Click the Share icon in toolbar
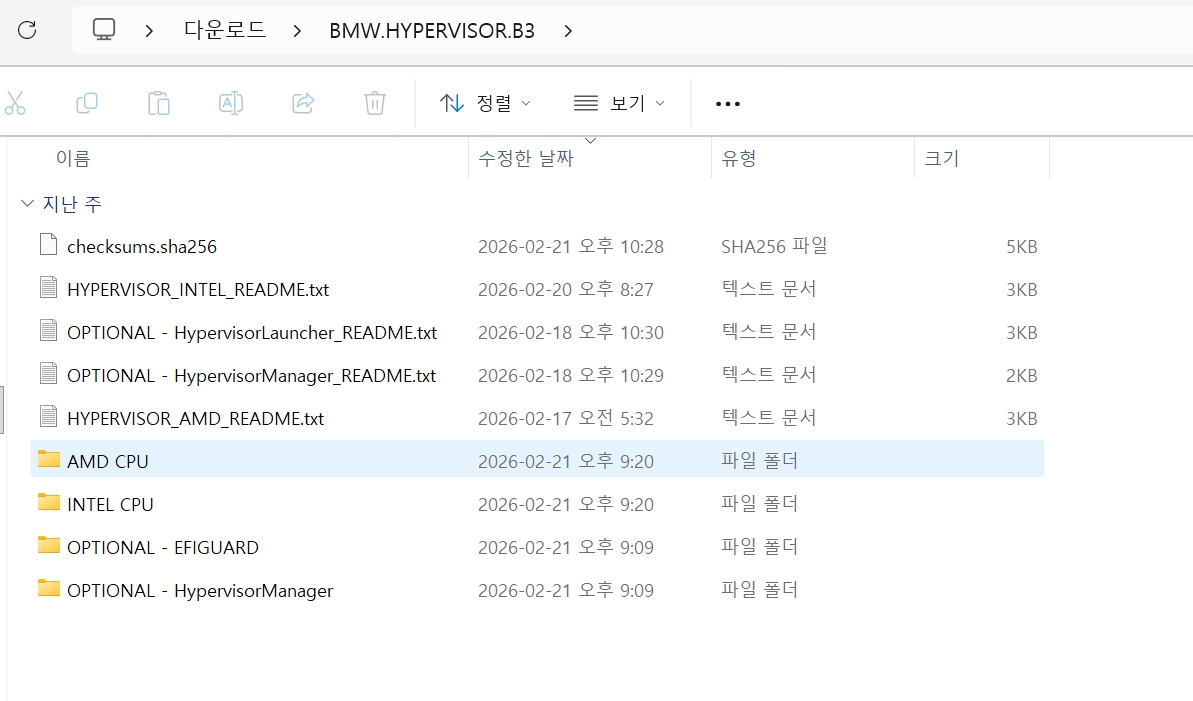The image size is (1193, 701). 303,103
